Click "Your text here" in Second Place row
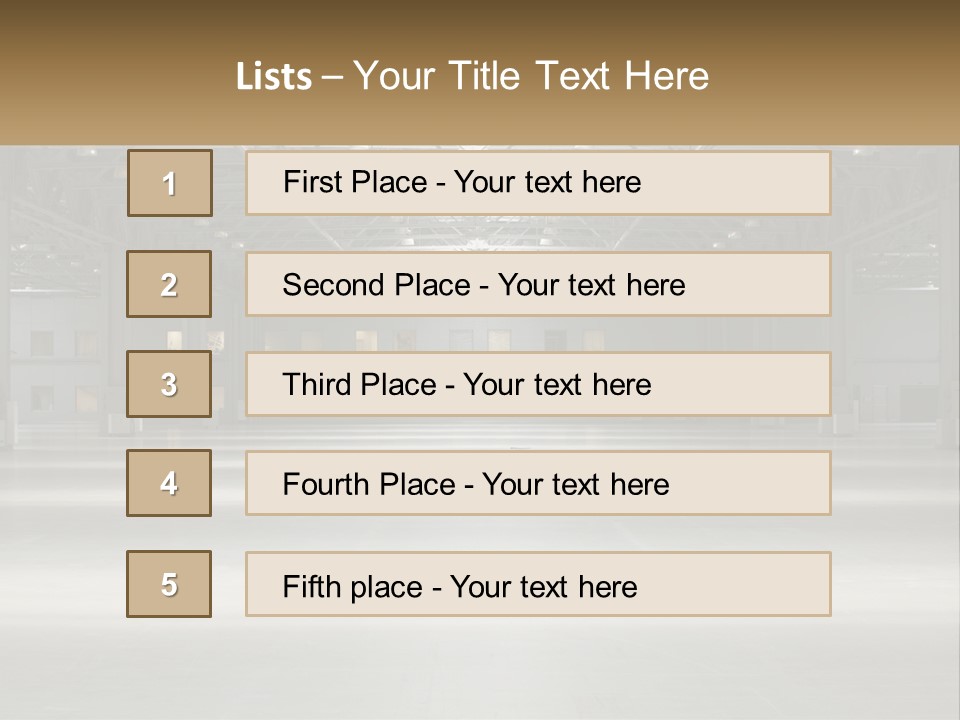 pyautogui.click(x=591, y=285)
